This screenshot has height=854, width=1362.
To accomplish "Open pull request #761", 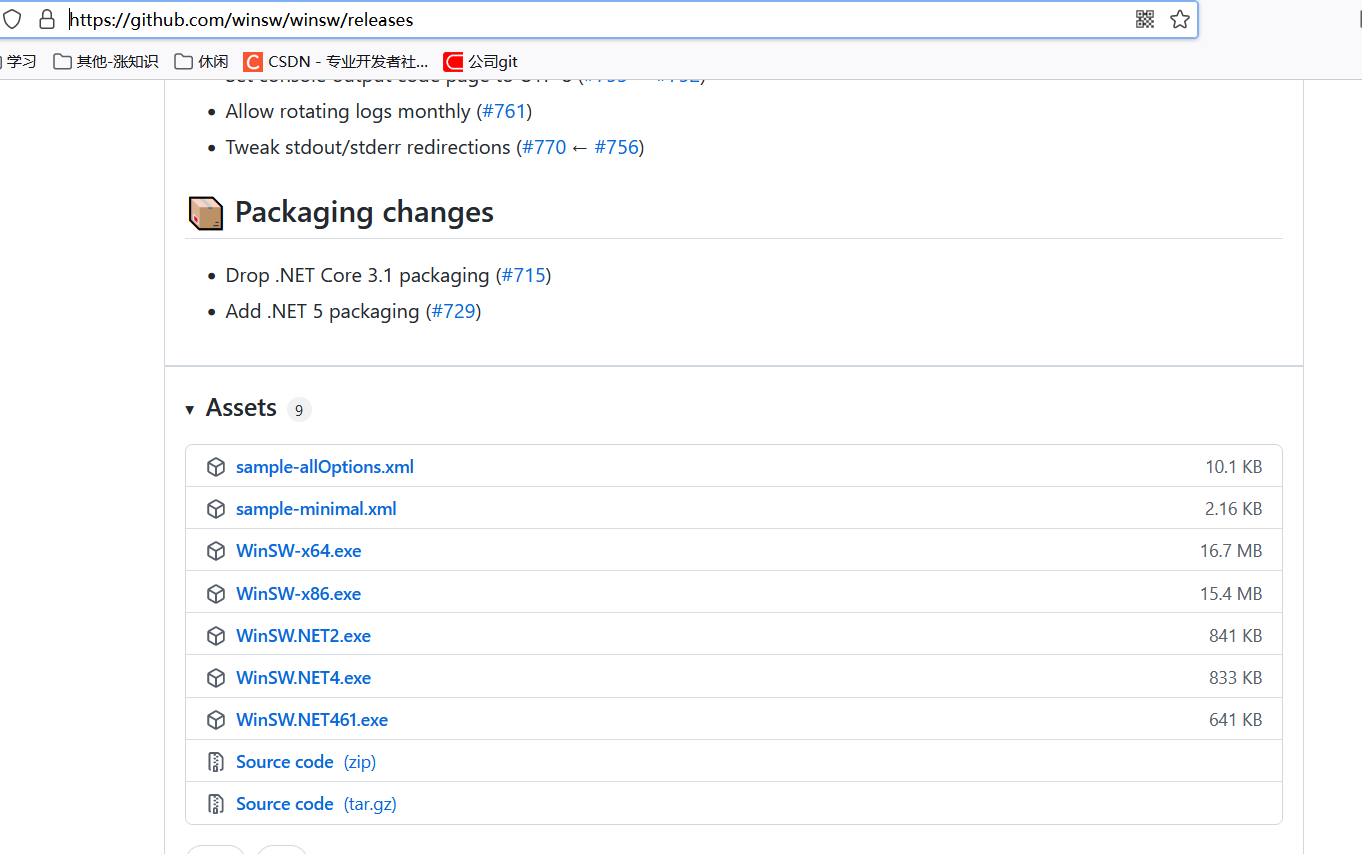I will (504, 111).
